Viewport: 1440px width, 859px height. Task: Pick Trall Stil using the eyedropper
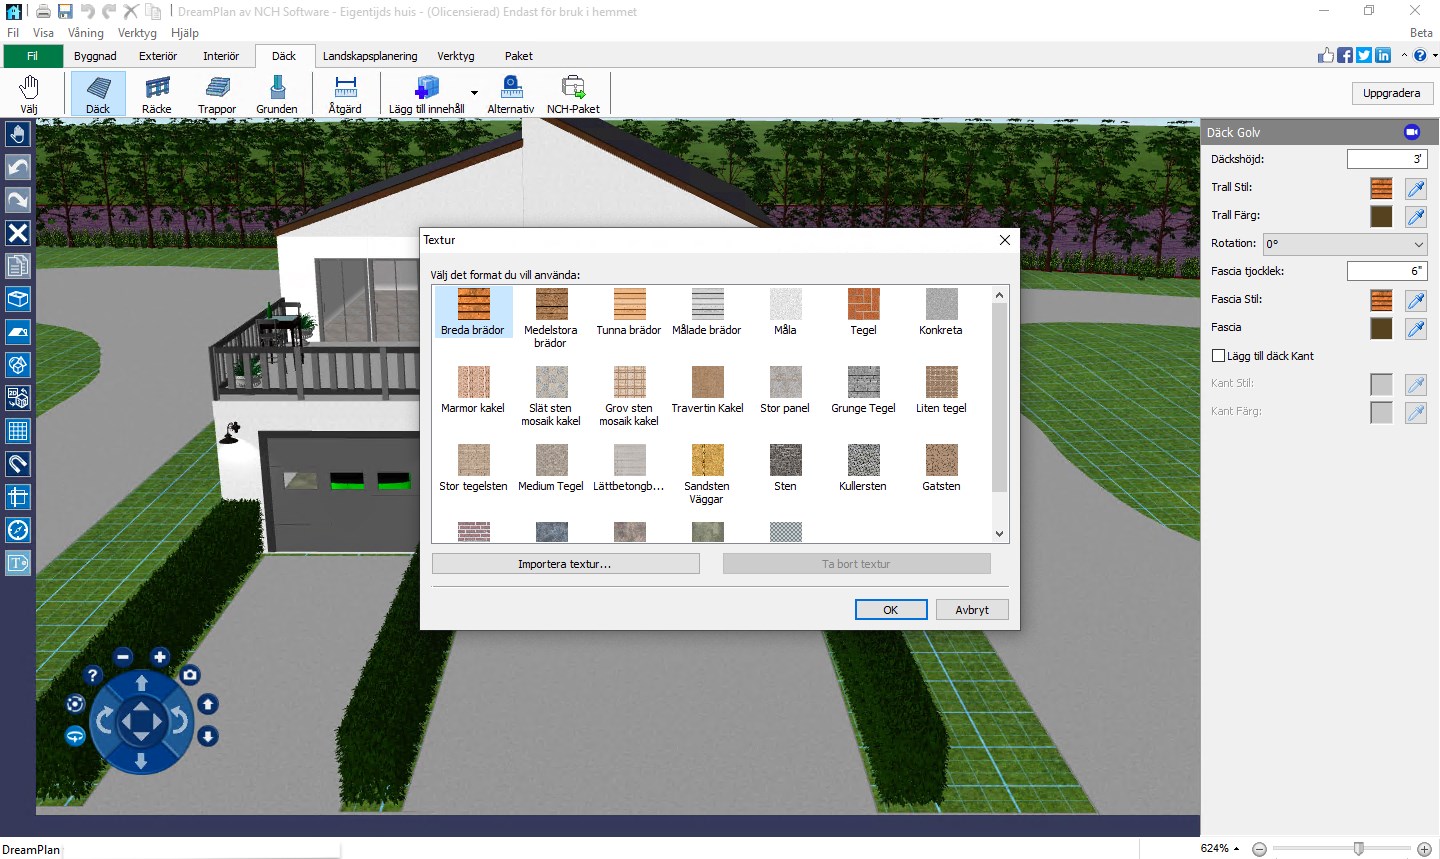(1415, 188)
